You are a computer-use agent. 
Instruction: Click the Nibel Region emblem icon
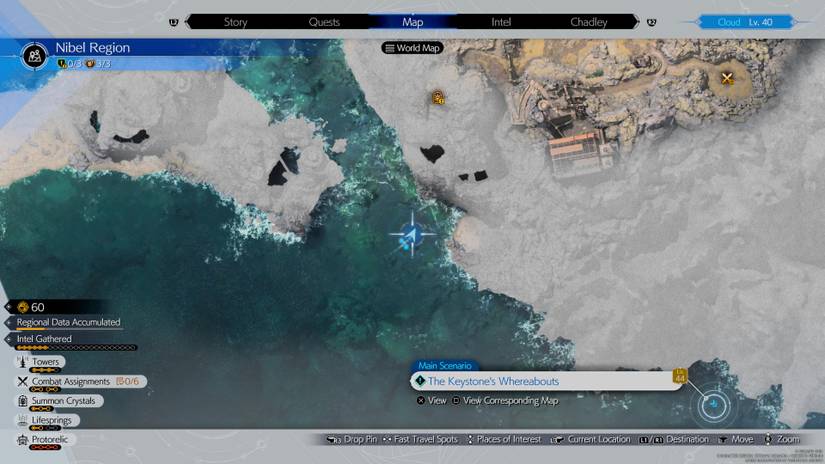(x=36, y=55)
